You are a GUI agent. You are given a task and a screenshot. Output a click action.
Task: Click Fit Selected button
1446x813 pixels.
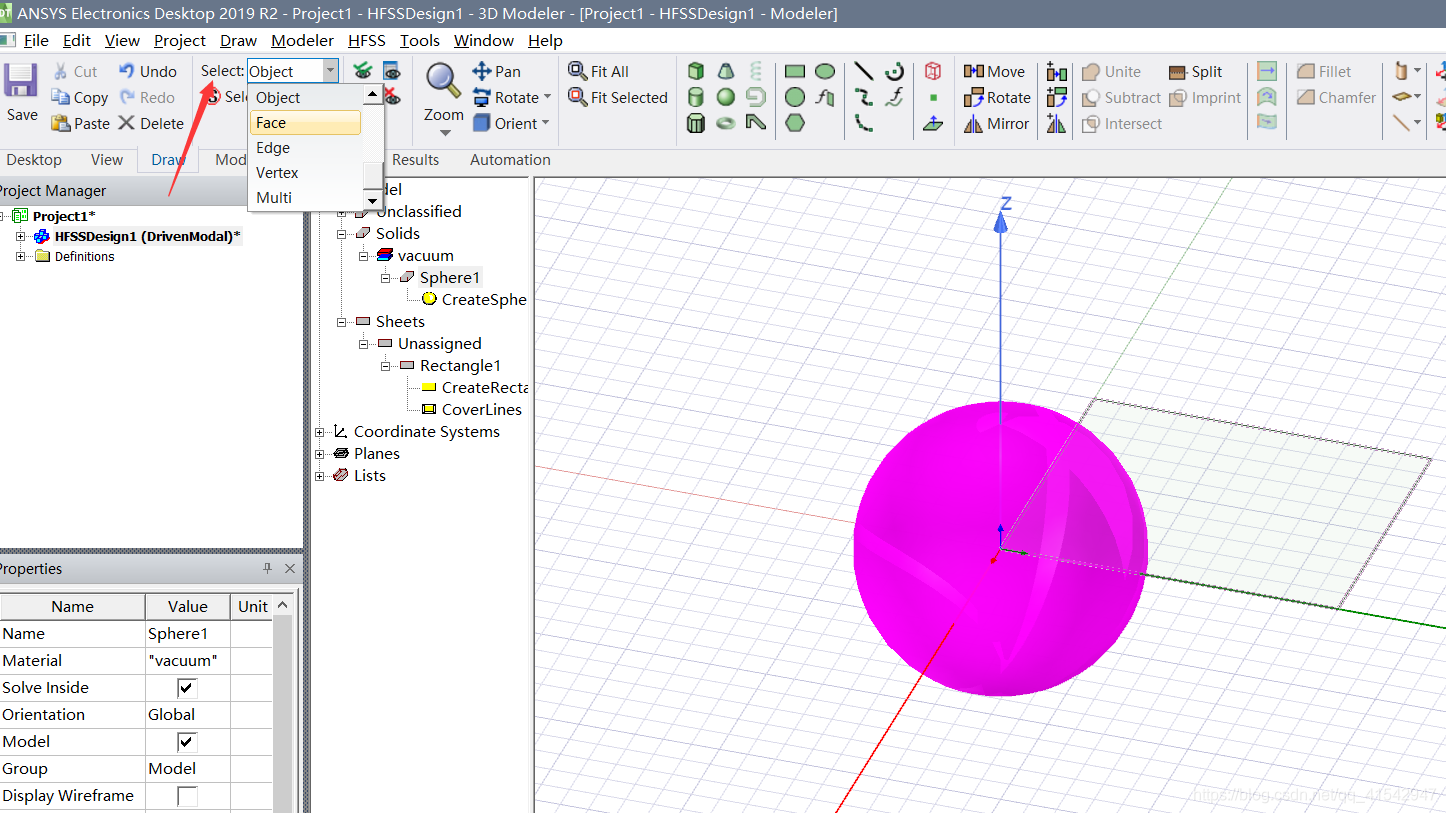click(x=617, y=97)
